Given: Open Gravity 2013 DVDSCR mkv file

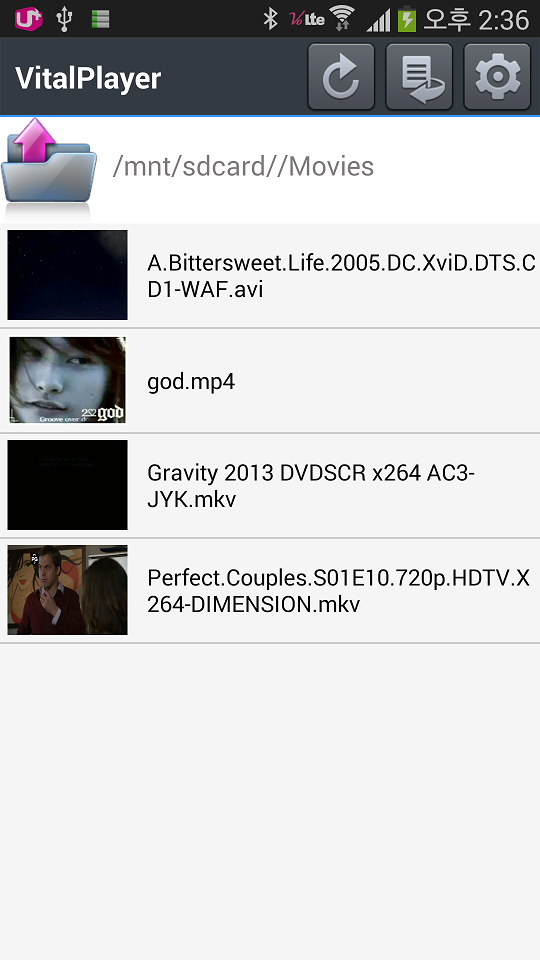Looking at the screenshot, I should point(270,486).
